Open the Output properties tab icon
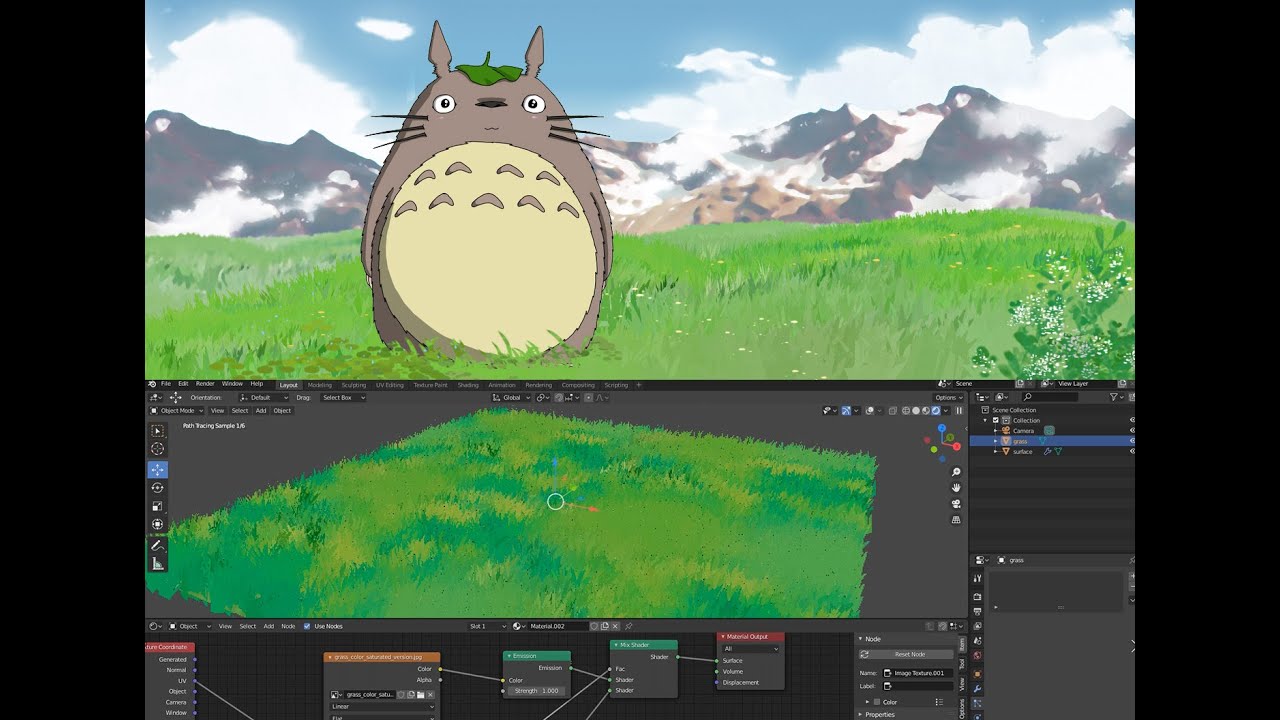1280x720 pixels. tap(977, 611)
